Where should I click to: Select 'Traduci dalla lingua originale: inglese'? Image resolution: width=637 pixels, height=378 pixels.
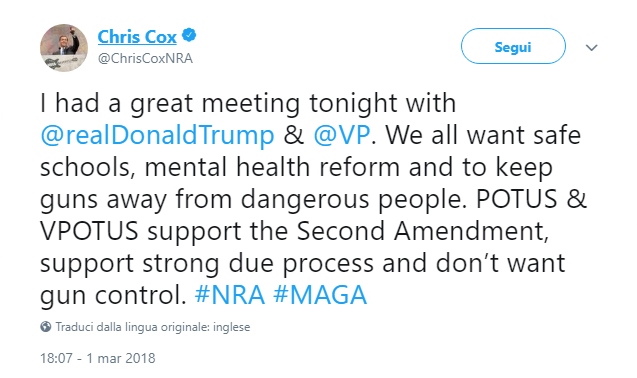click(x=153, y=327)
